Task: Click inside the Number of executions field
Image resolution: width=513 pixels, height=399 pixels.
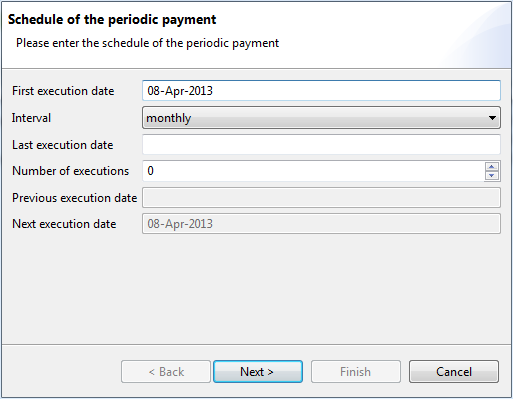Action: click(x=313, y=171)
